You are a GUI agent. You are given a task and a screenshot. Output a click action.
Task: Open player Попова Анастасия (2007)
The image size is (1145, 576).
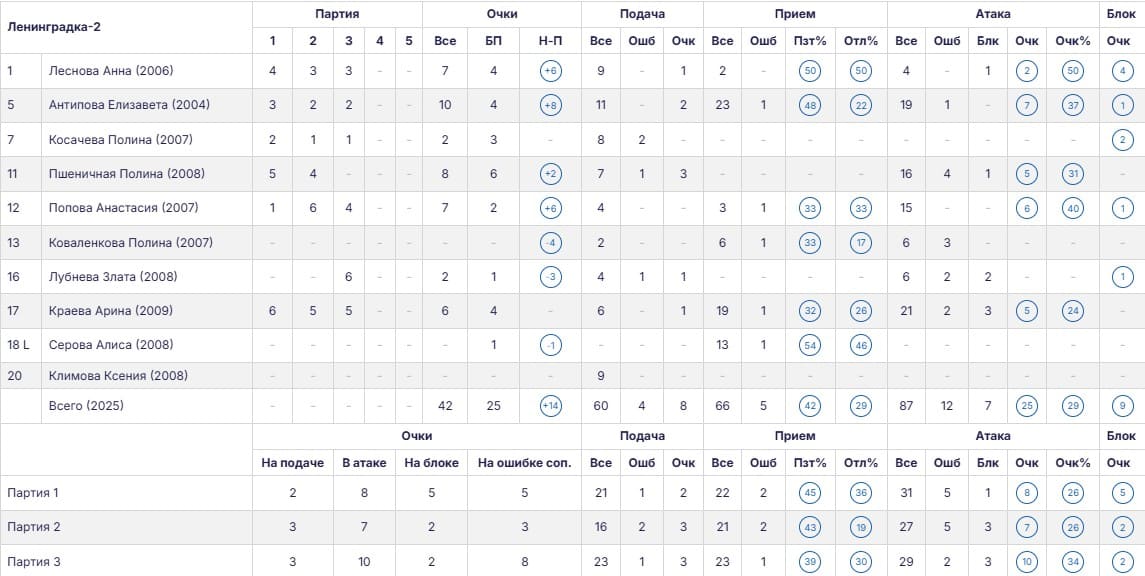point(123,208)
